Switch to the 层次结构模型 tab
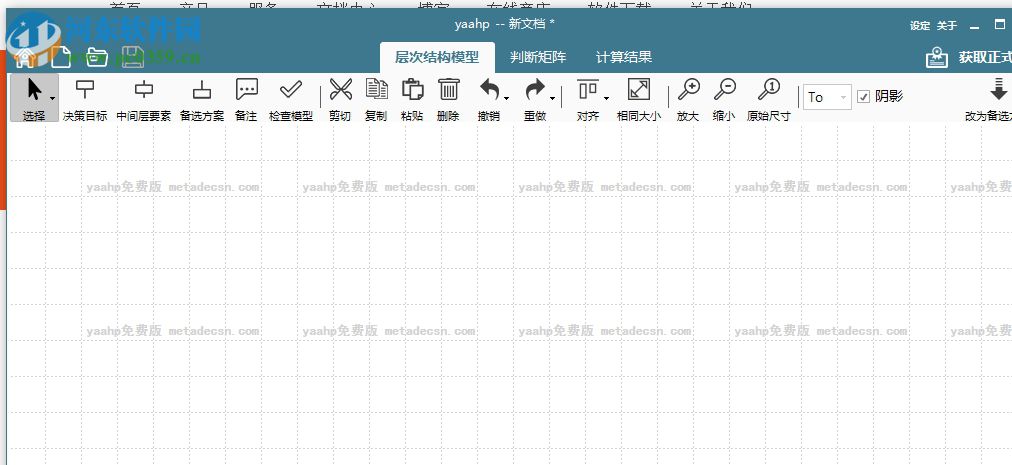 click(x=437, y=57)
